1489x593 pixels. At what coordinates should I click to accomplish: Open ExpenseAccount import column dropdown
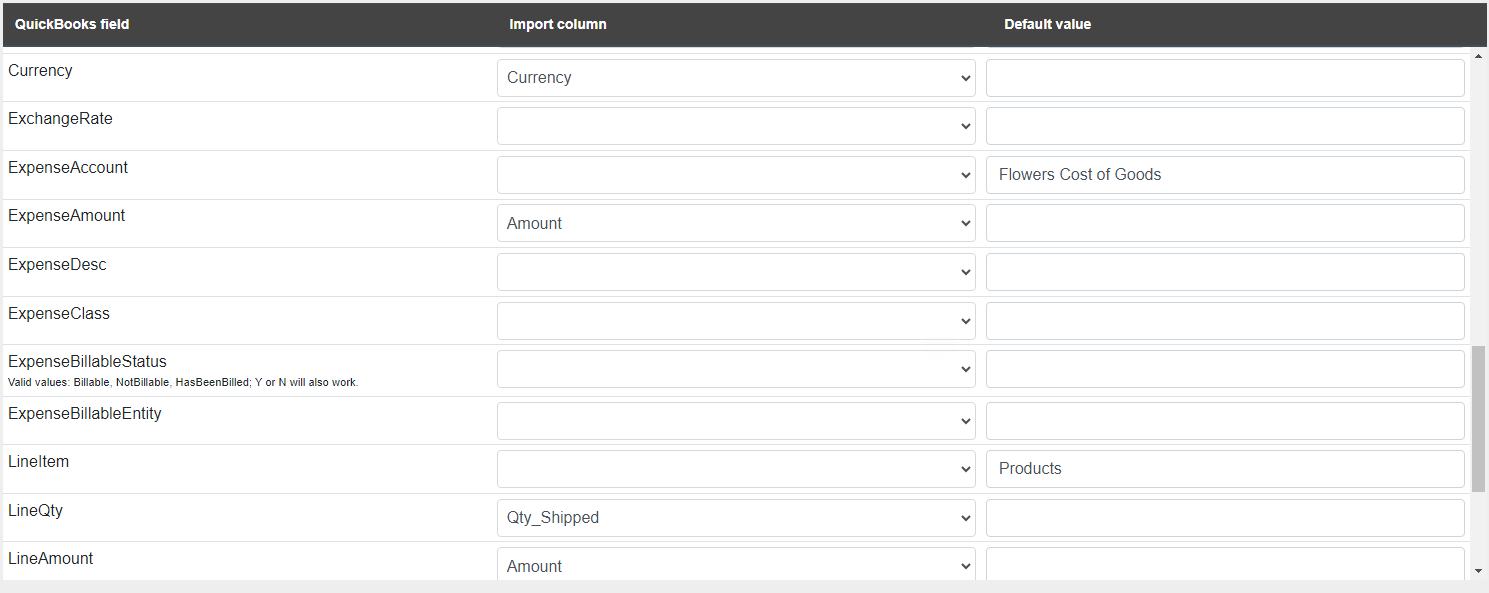tap(736, 175)
